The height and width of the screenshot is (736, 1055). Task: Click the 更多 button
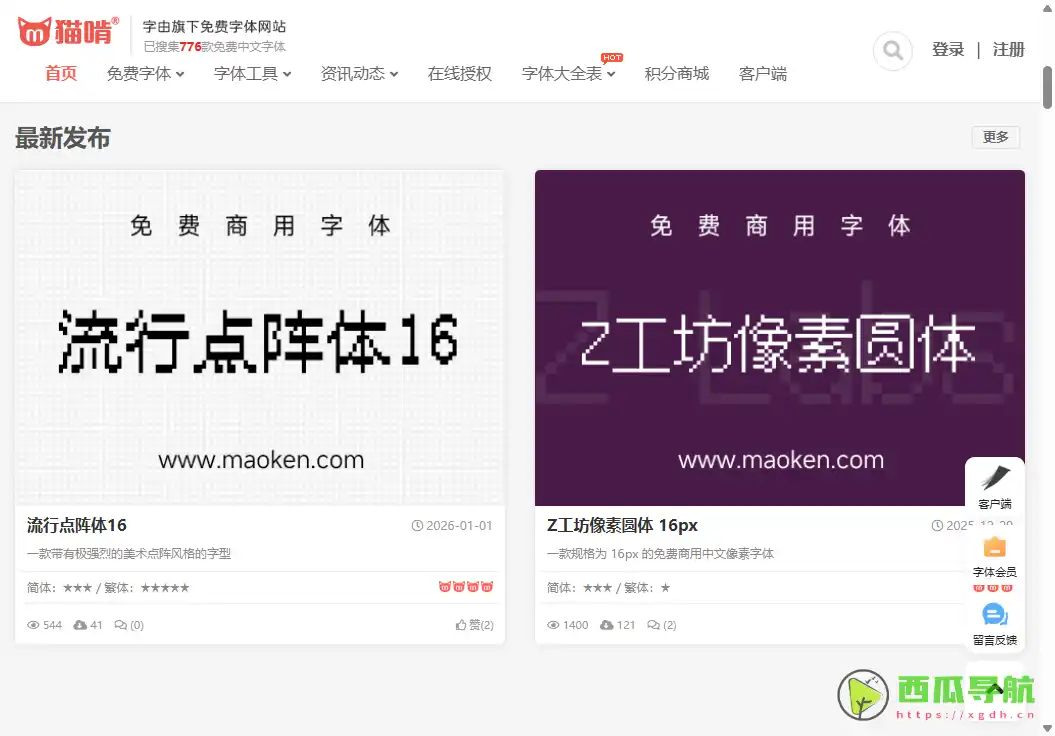click(995, 137)
